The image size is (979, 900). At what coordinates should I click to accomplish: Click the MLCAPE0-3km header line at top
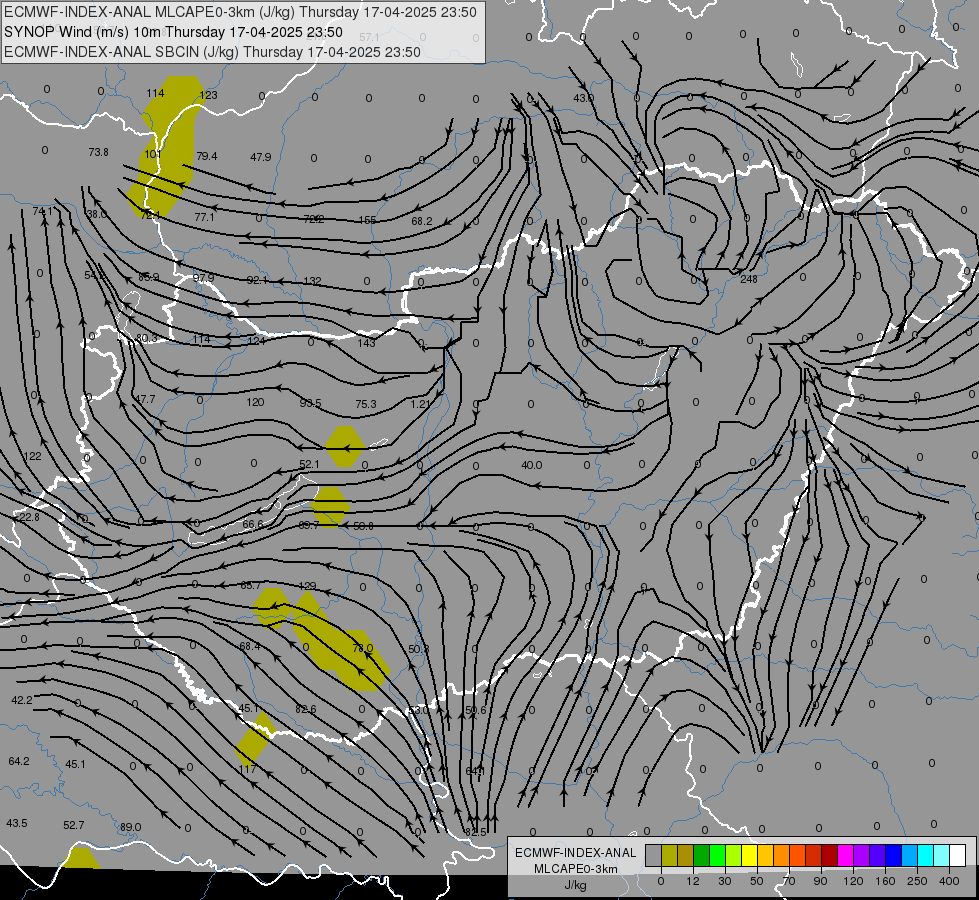pyautogui.click(x=240, y=12)
